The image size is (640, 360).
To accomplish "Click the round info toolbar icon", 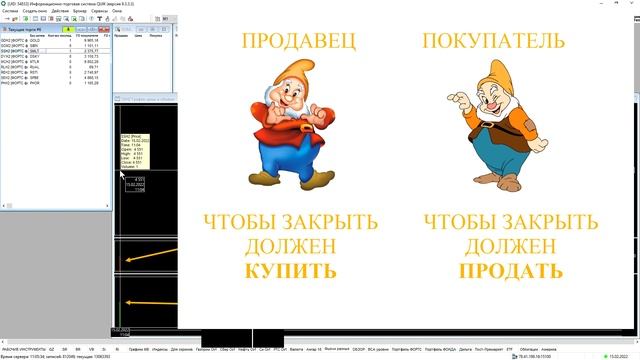I will [x=91, y=19].
